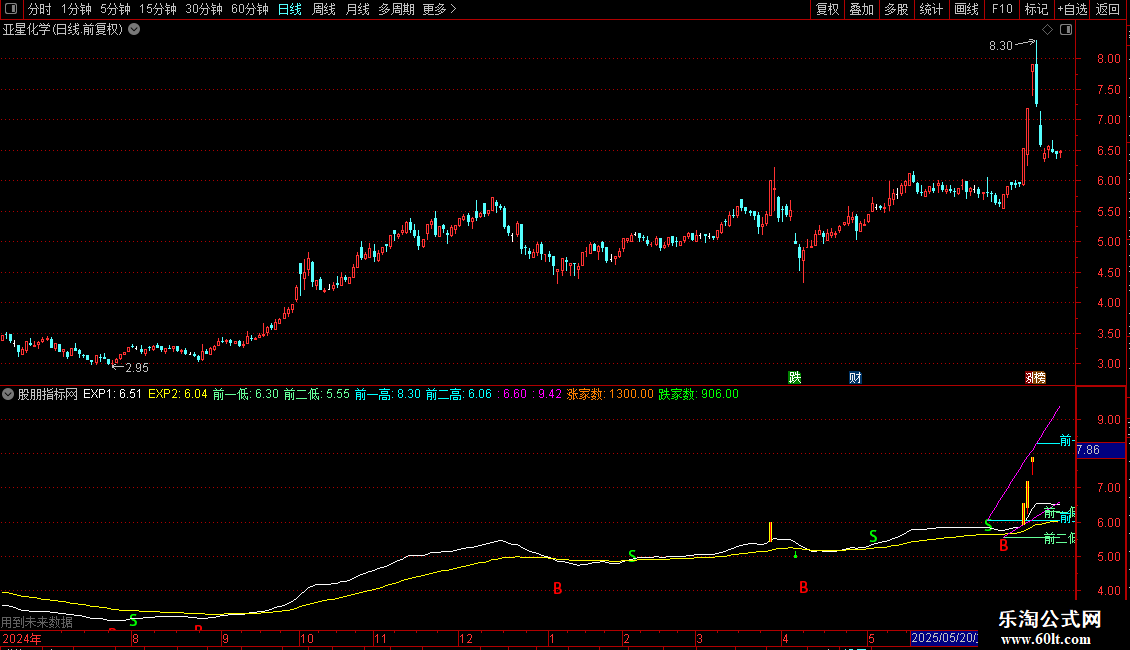Expand the 更多 periods menu
This screenshot has width=1130, height=650.
click(439, 10)
